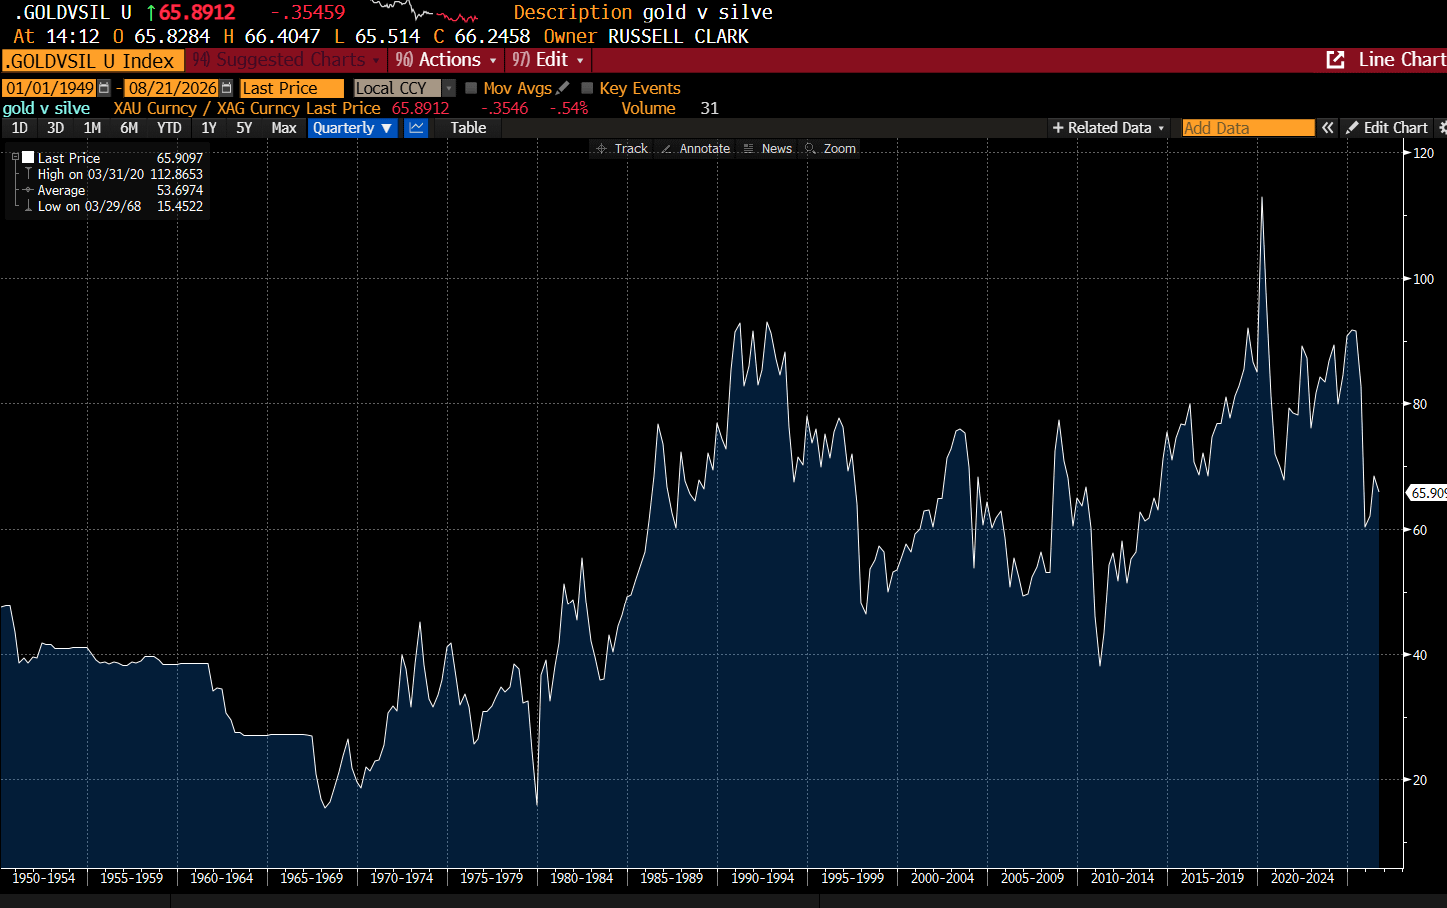
Task: Edit moving averages with pencil icon
Action: [x=563, y=88]
